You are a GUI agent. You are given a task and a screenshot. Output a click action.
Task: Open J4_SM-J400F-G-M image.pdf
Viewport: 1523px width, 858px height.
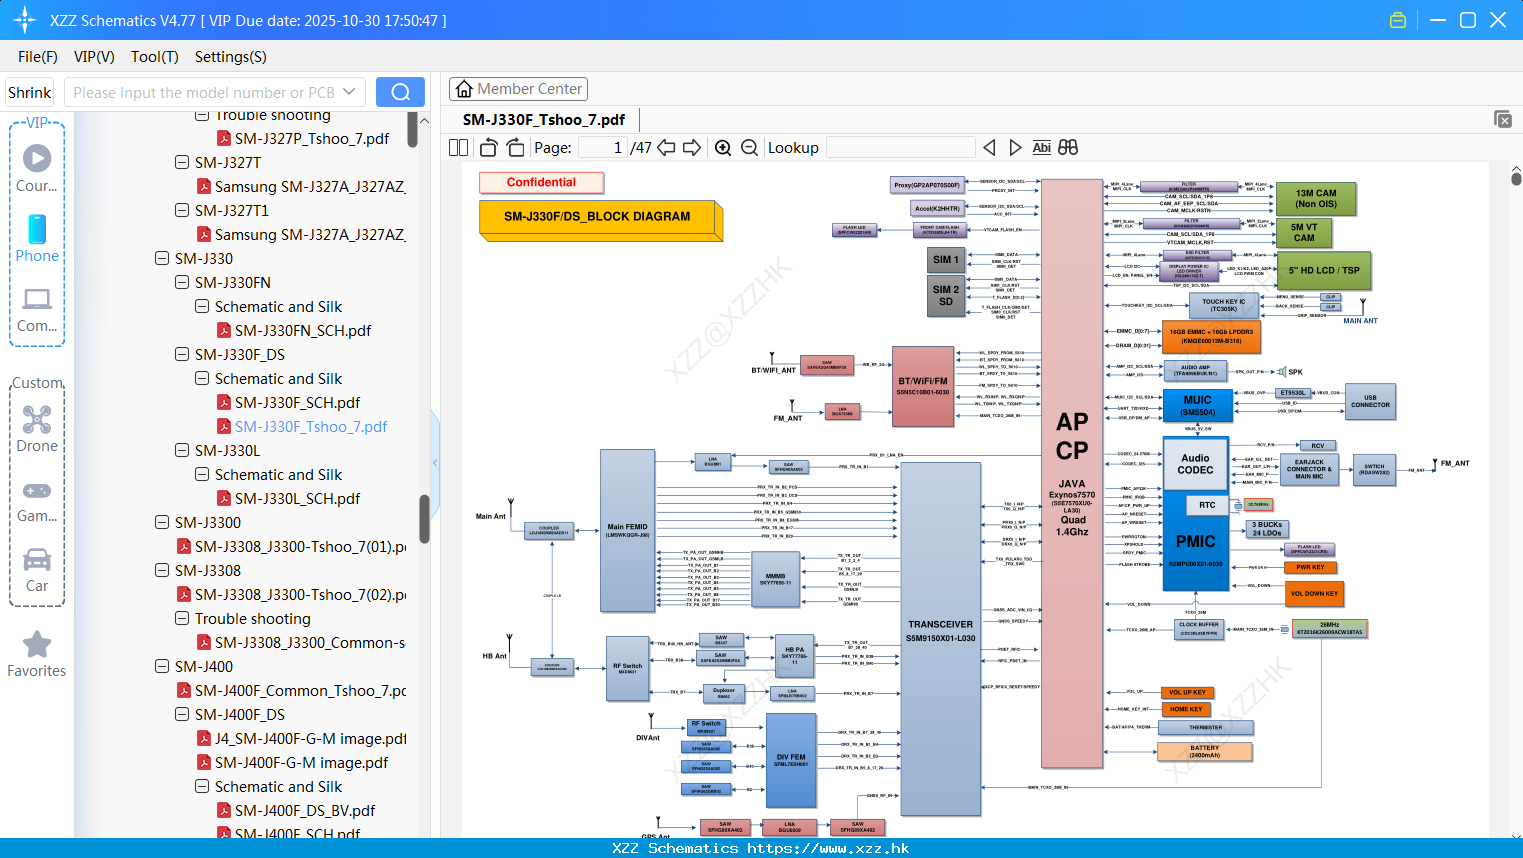[310, 738]
